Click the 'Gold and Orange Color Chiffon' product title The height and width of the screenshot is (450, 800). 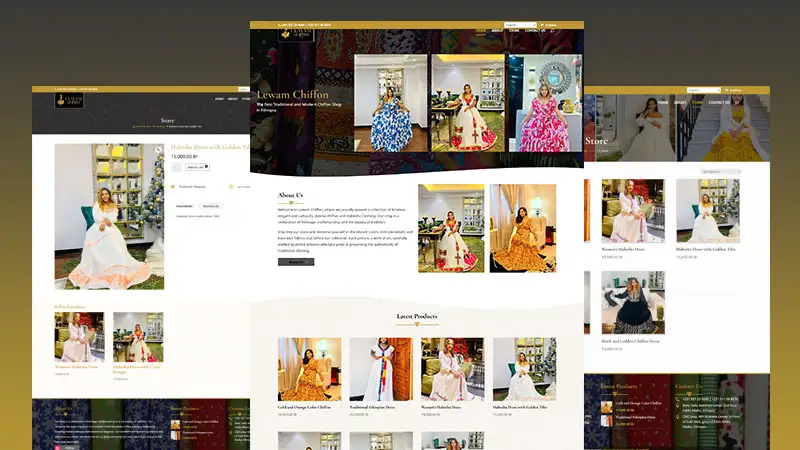point(304,407)
